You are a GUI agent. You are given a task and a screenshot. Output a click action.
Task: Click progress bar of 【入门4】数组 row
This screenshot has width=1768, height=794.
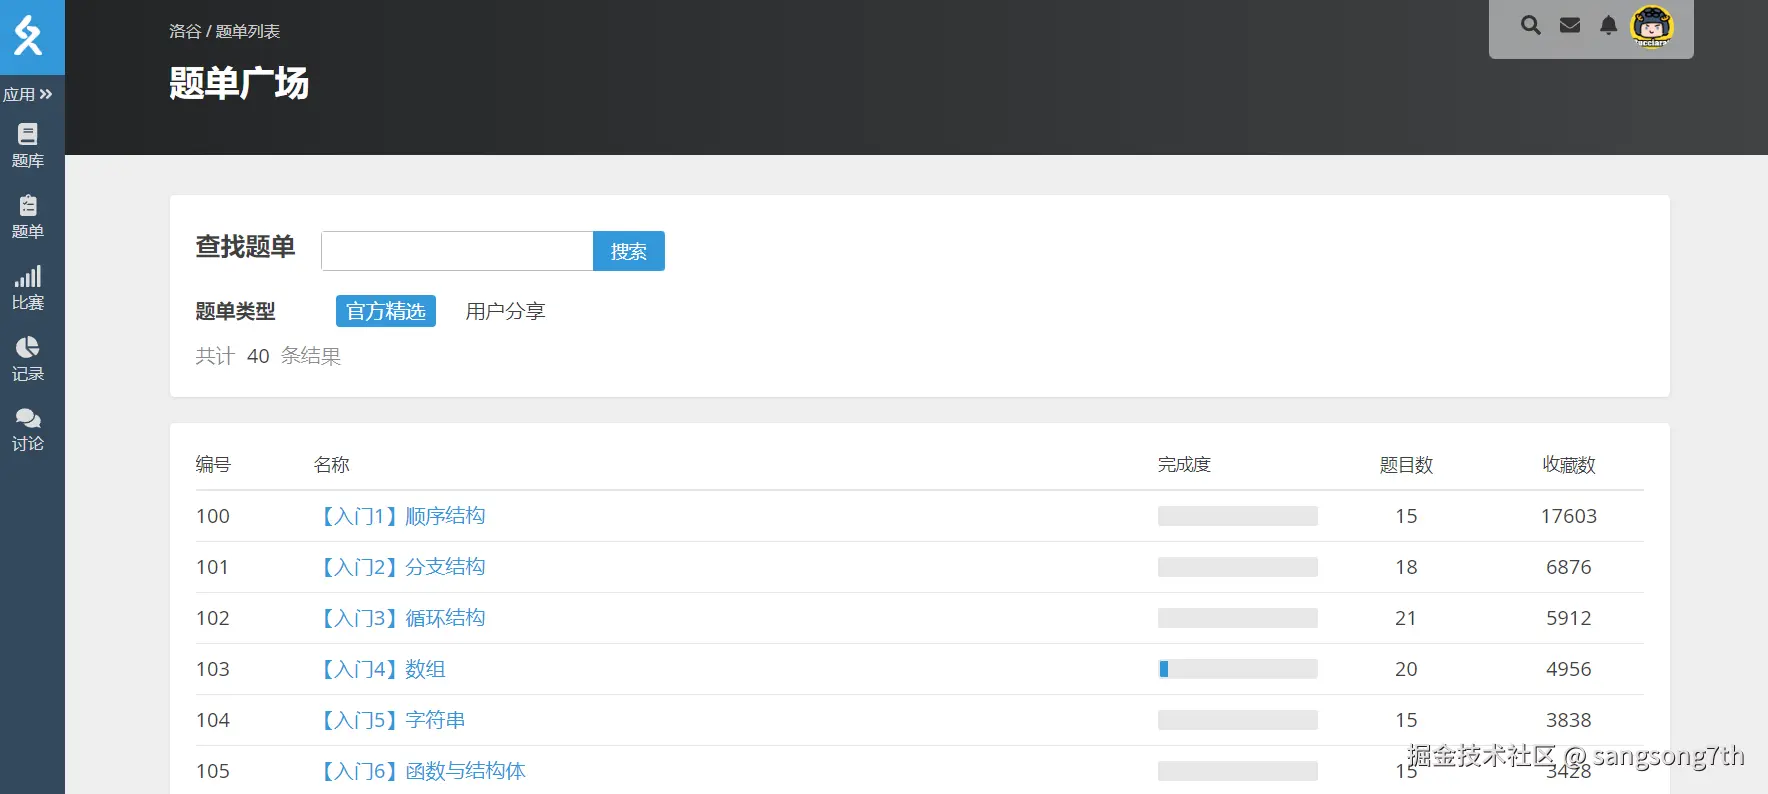click(x=1238, y=669)
